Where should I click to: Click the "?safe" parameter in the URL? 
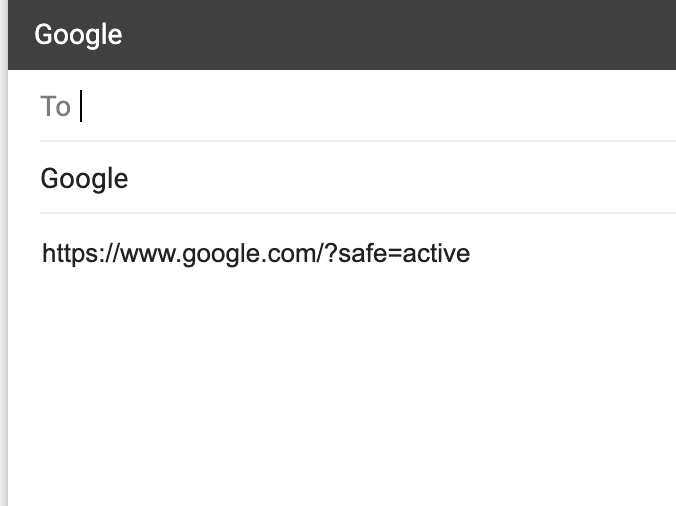coord(358,254)
